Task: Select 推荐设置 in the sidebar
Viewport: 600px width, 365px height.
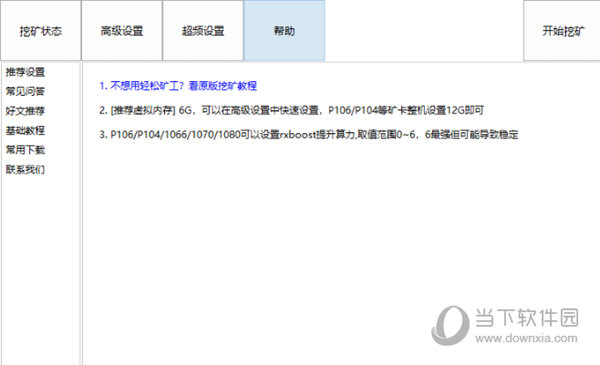Action: [x=25, y=72]
